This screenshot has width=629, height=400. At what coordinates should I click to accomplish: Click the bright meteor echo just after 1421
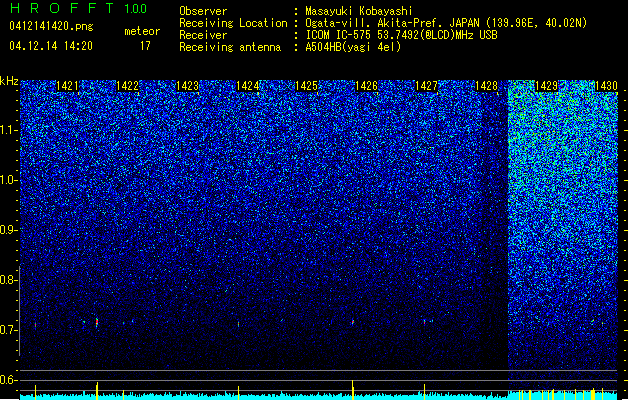pos(97,323)
